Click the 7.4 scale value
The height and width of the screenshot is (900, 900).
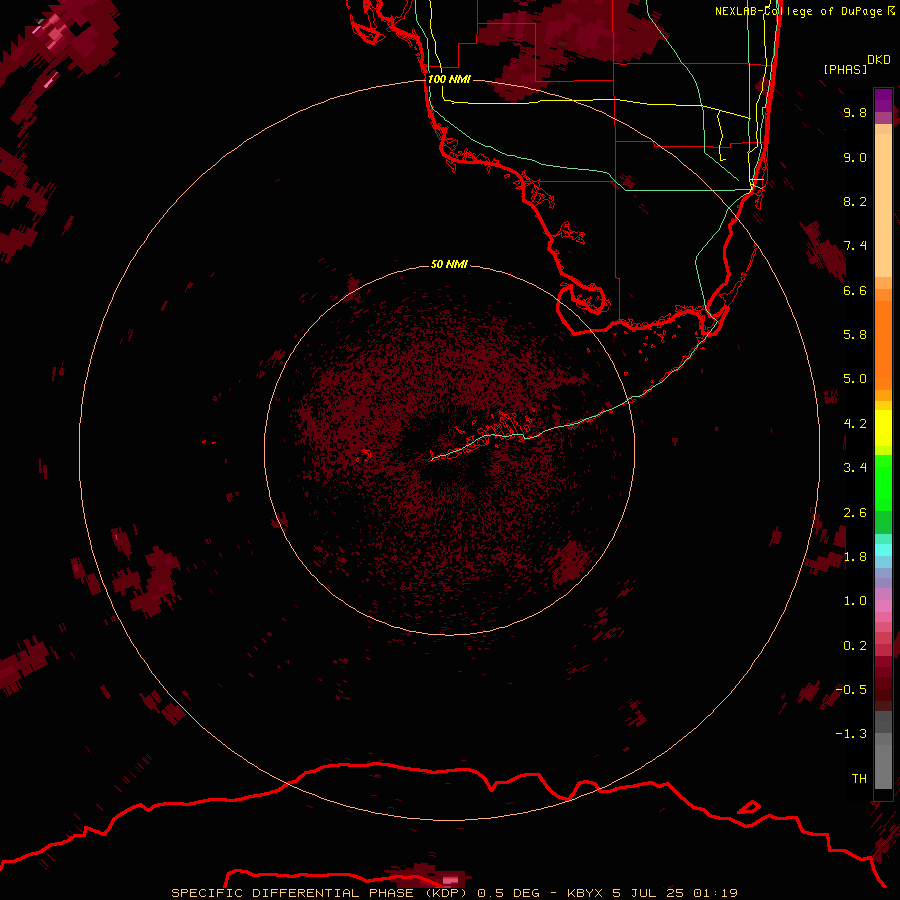coord(855,246)
